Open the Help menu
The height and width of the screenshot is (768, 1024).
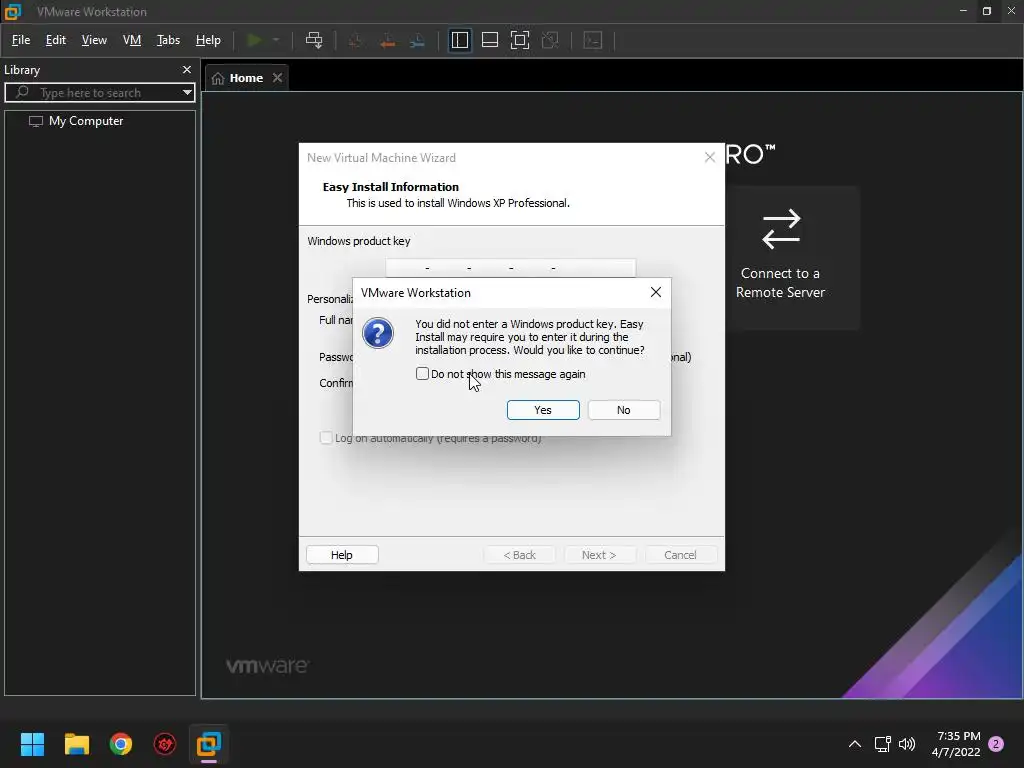(208, 40)
